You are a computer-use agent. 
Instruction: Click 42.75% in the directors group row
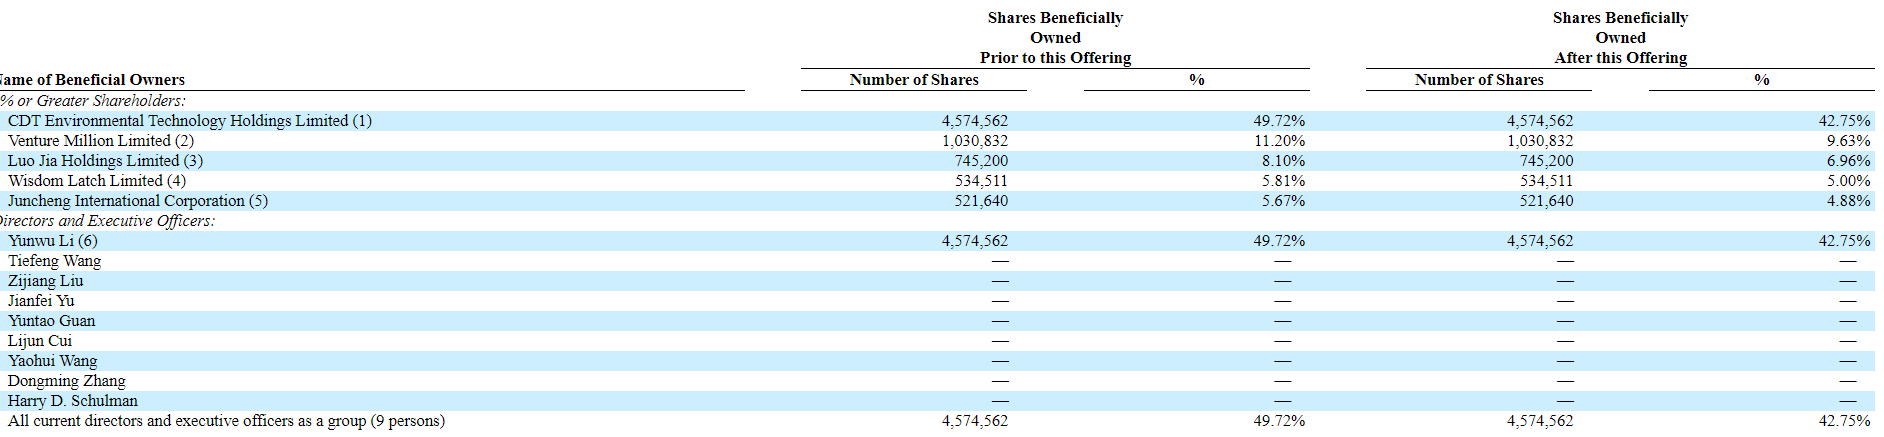click(1844, 421)
